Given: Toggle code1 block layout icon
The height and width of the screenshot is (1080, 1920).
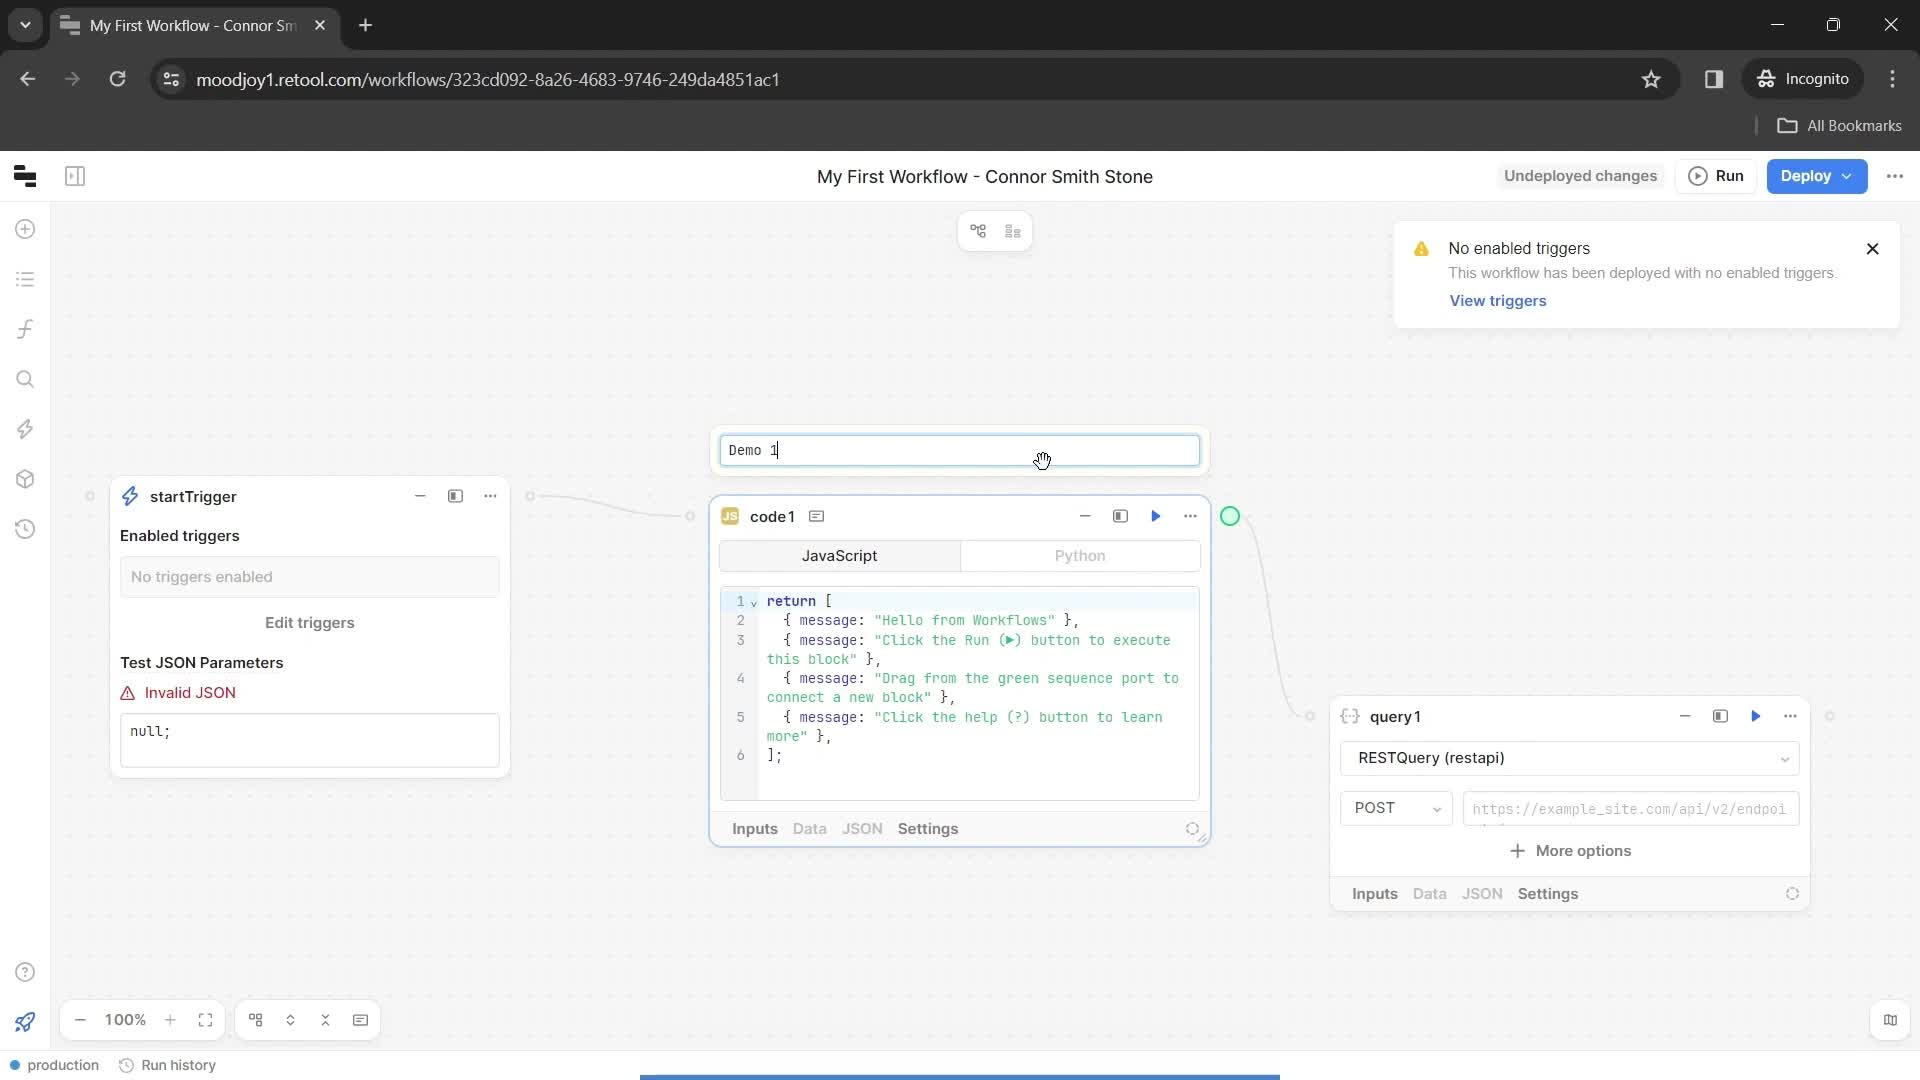Looking at the screenshot, I should coord(1120,516).
